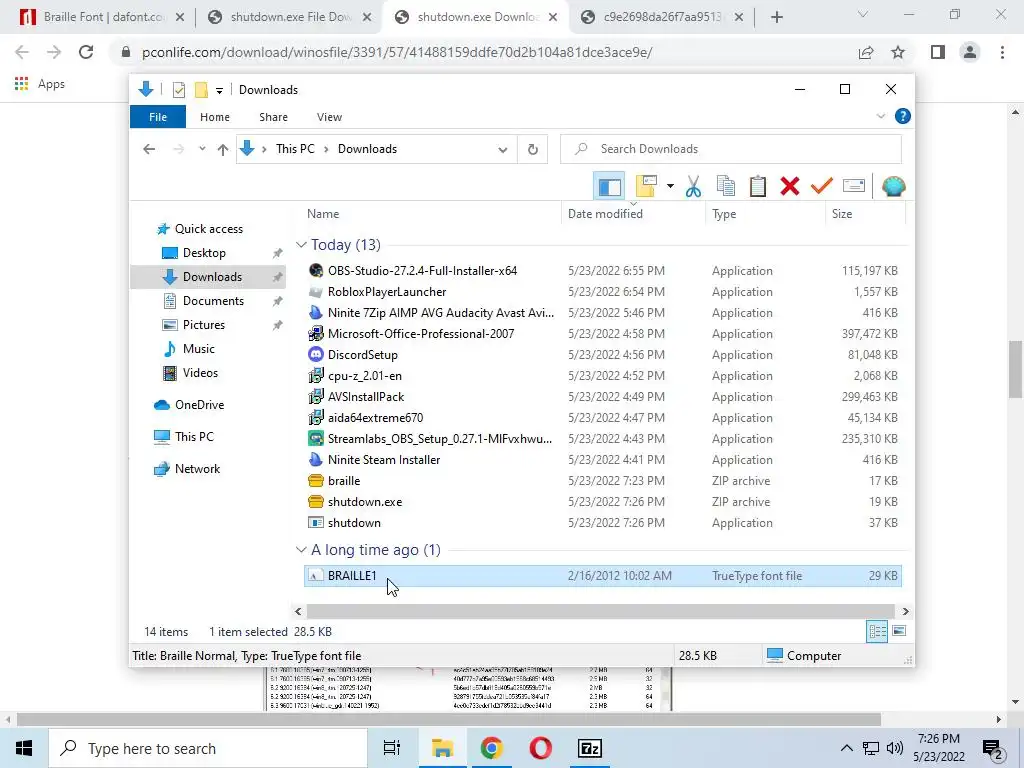Image resolution: width=1024 pixels, height=768 pixels.
Task: Open the folder options toolbar icon
Action: 646,187
